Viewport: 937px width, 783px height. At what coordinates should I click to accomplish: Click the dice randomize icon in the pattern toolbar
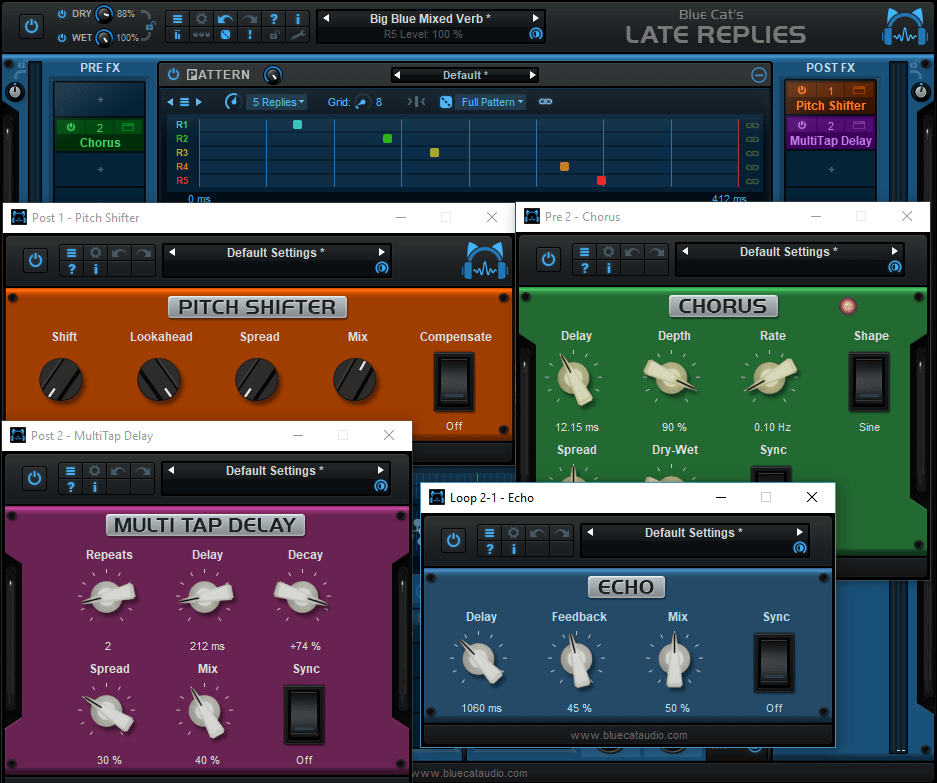[445, 102]
